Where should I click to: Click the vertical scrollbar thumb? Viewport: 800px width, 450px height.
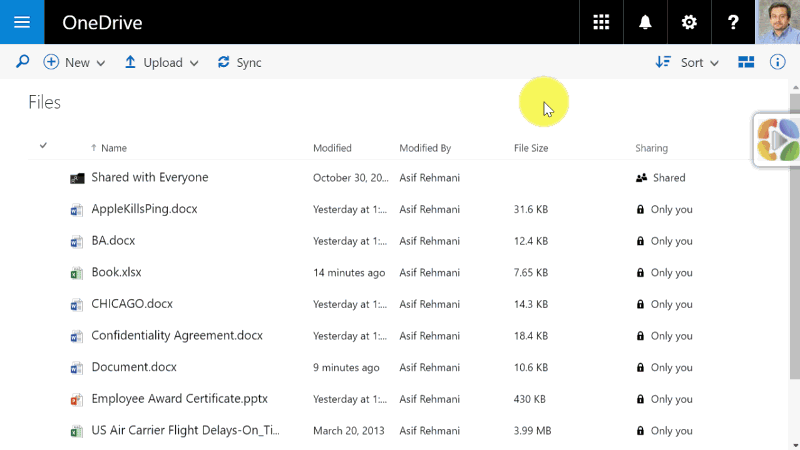795,236
